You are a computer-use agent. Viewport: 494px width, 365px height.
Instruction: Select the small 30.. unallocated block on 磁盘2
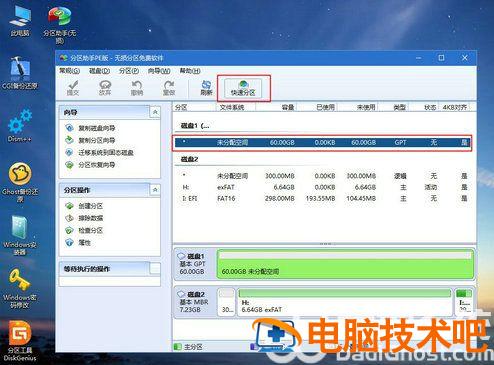click(227, 302)
